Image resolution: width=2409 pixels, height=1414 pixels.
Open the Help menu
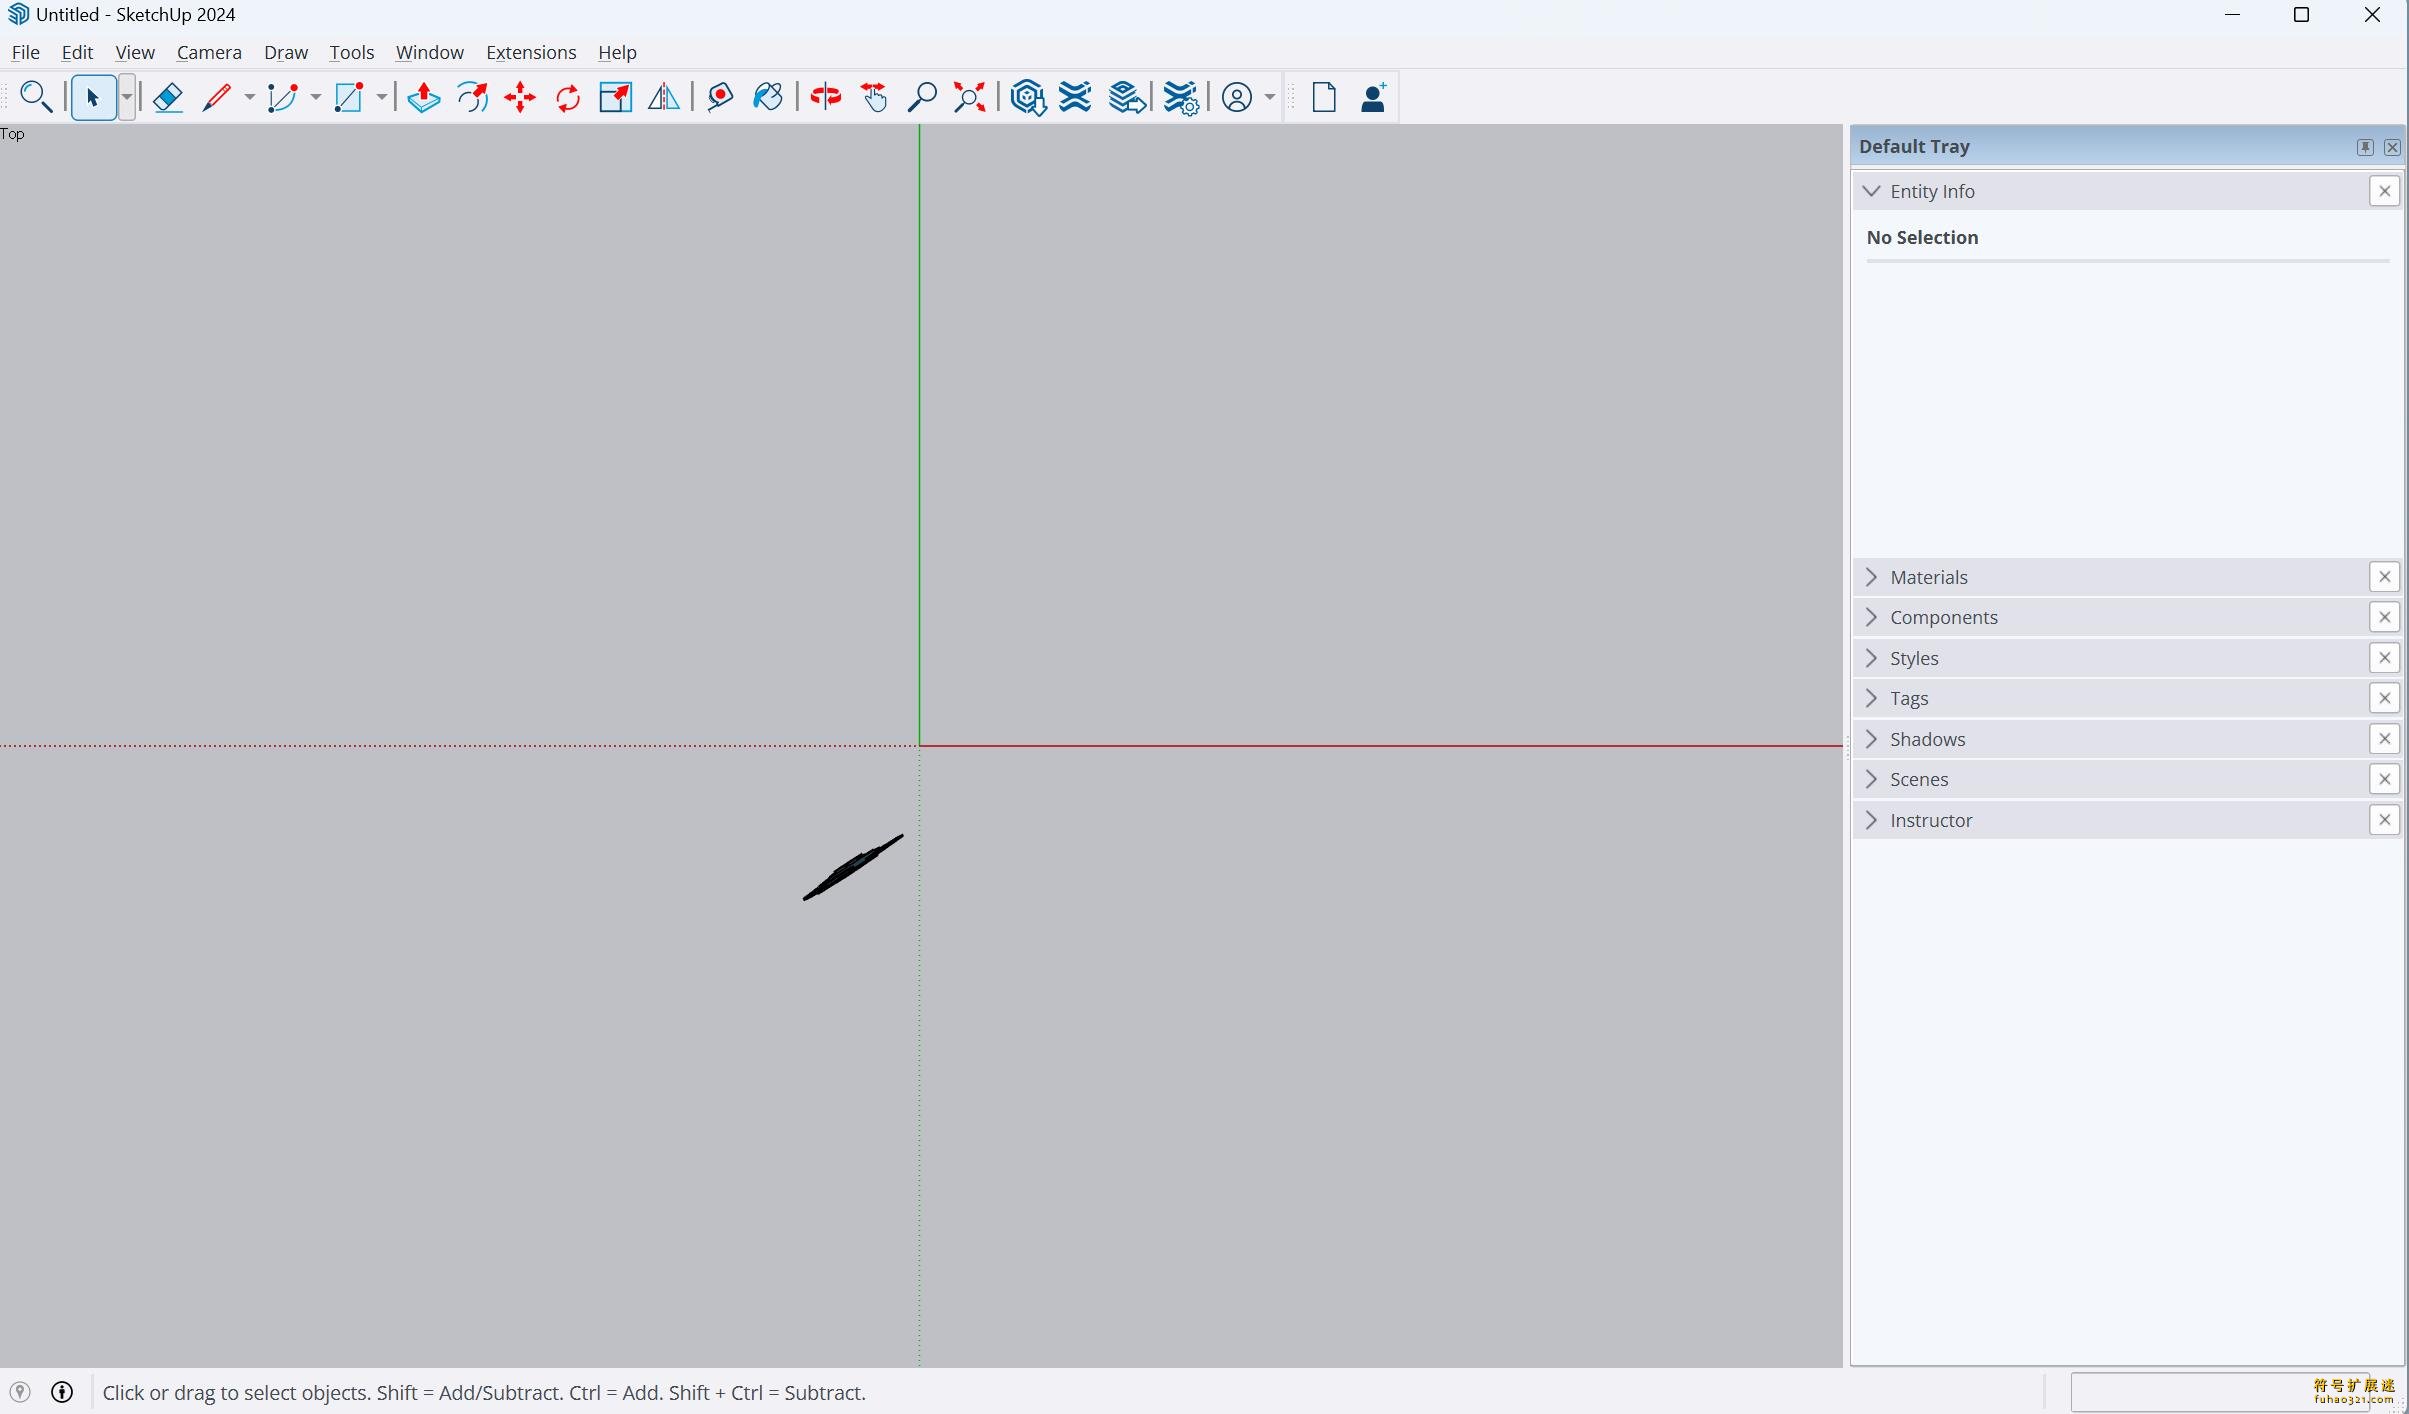click(617, 52)
